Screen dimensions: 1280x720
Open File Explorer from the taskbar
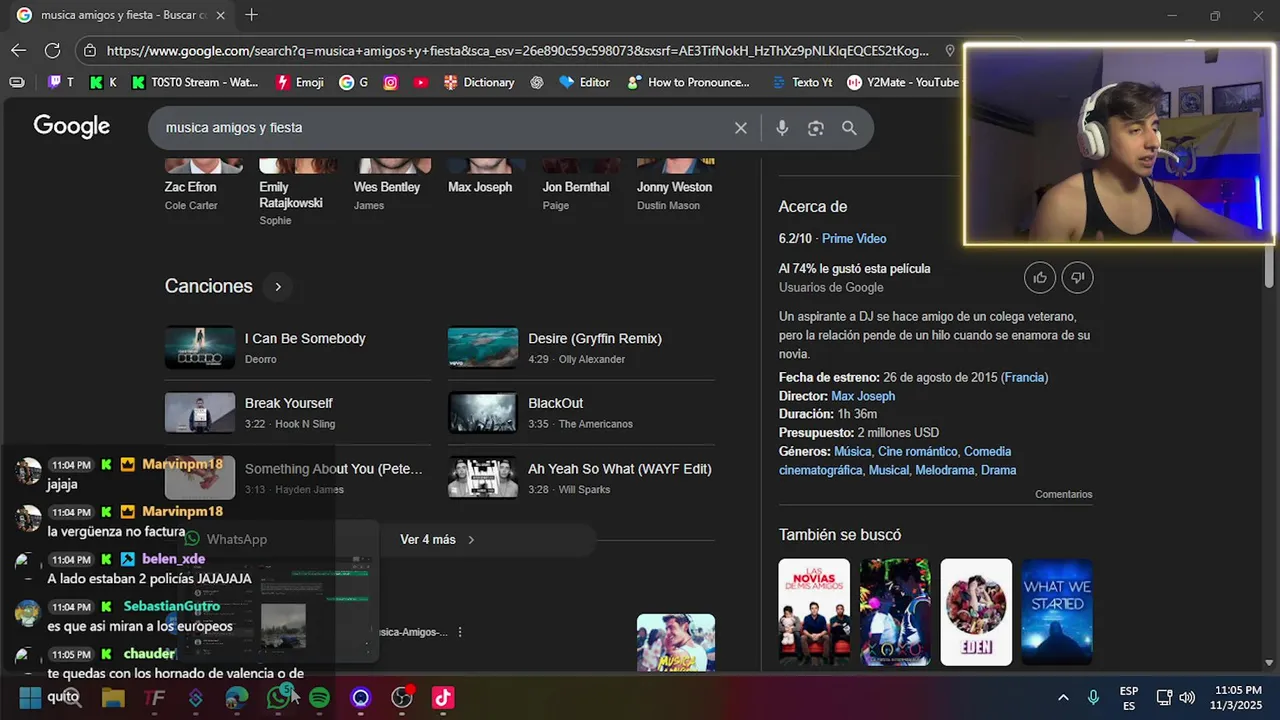[112, 697]
